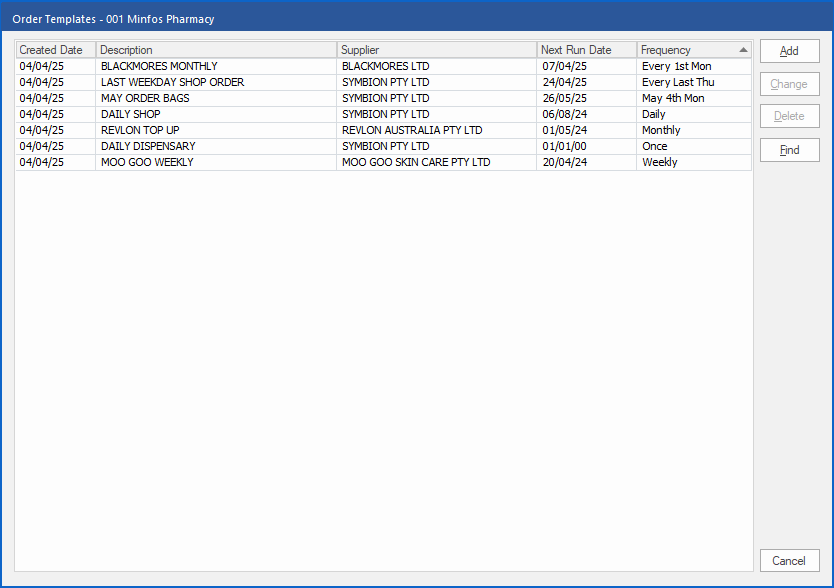Click the Frequency column header
The height and width of the screenshot is (588, 834).
694,50
